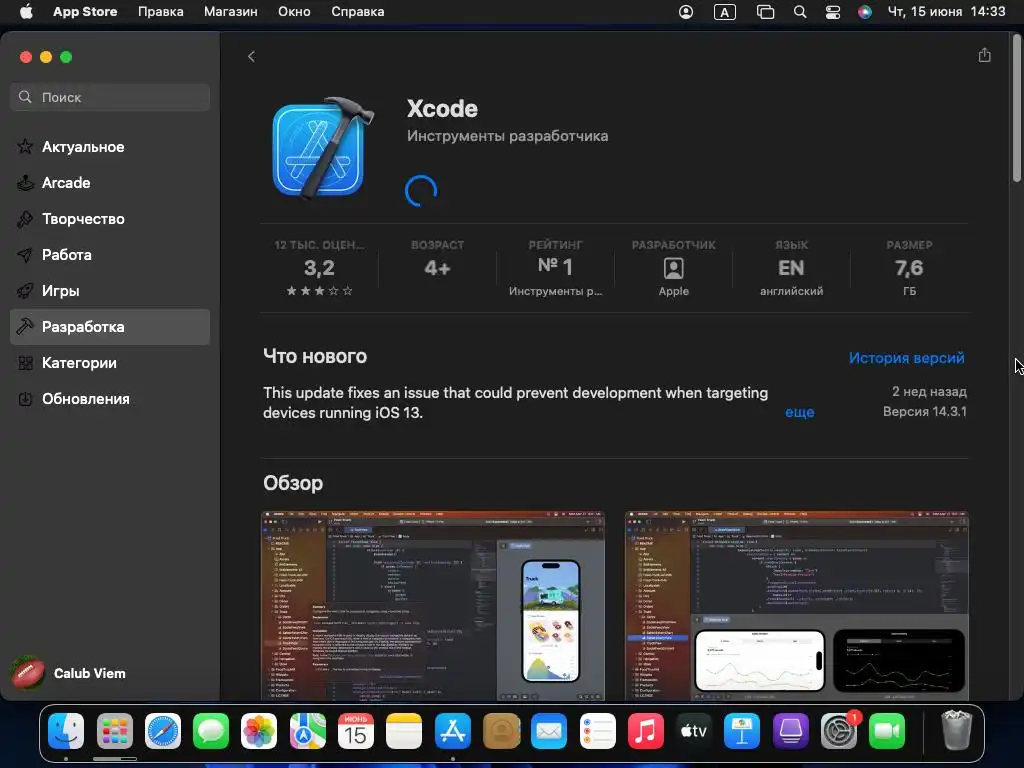Open second Xcode overview screenshot

tap(797, 606)
